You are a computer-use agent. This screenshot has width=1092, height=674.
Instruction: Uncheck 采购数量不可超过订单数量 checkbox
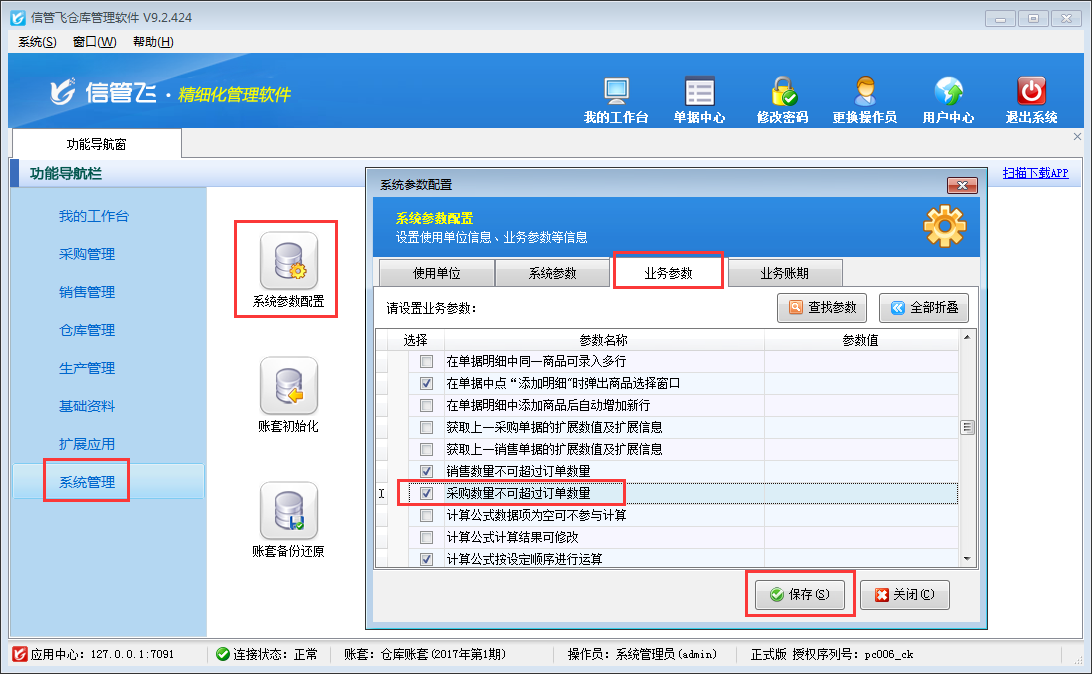click(x=427, y=493)
